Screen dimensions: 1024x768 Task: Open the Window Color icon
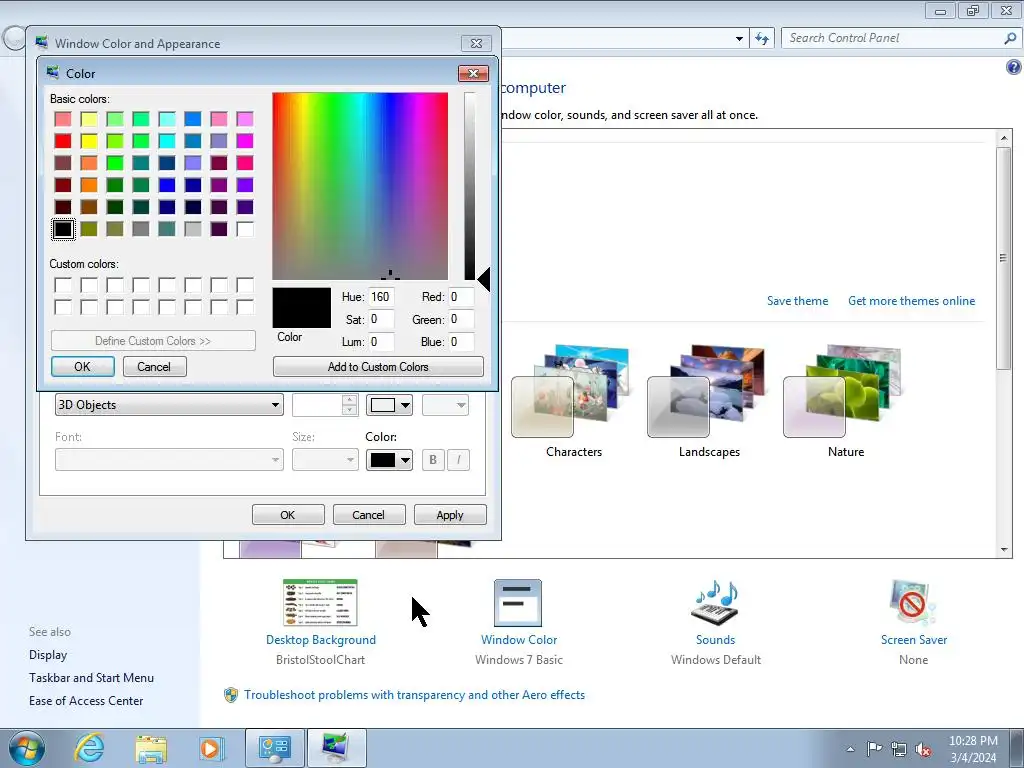(x=518, y=603)
